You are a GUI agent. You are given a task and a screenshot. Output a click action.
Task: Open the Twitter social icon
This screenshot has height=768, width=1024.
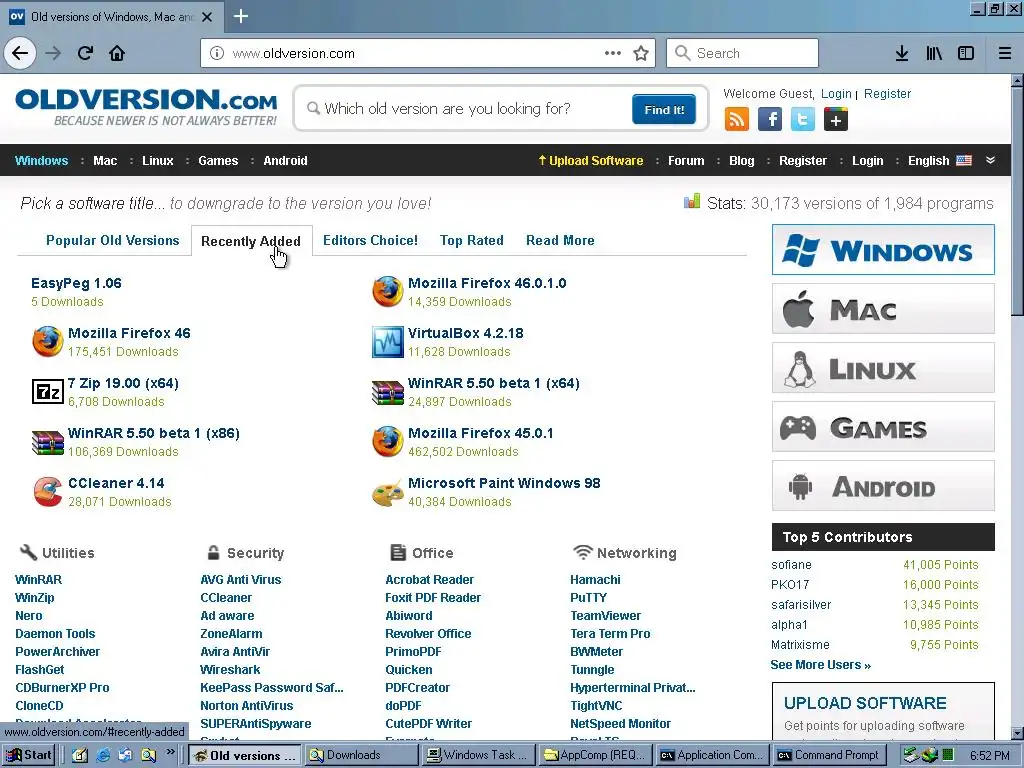803,120
